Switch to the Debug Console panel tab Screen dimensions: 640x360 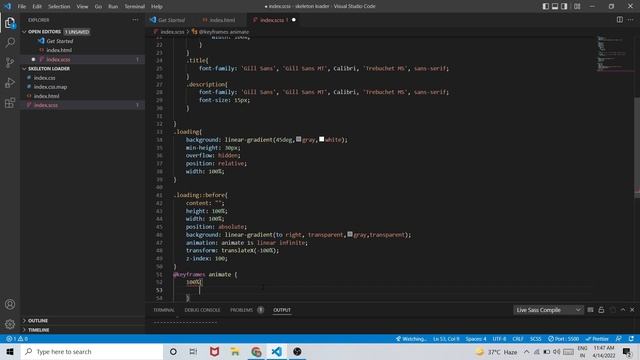pyautogui.click(x=202, y=310)
